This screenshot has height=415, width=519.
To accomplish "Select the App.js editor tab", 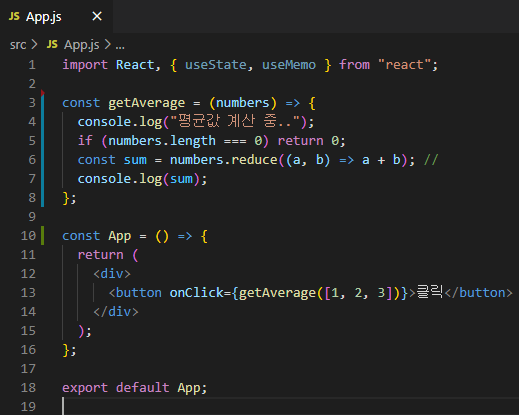I will [x=56, y=16].
